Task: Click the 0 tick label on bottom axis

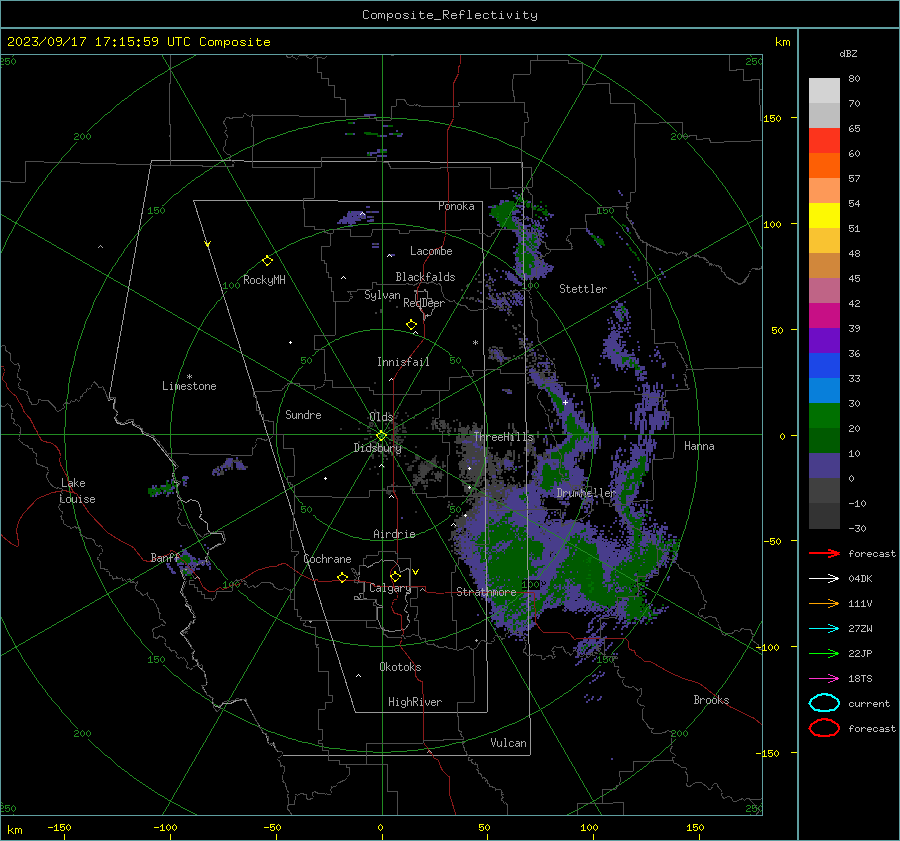Action: [x=381, y=827]
